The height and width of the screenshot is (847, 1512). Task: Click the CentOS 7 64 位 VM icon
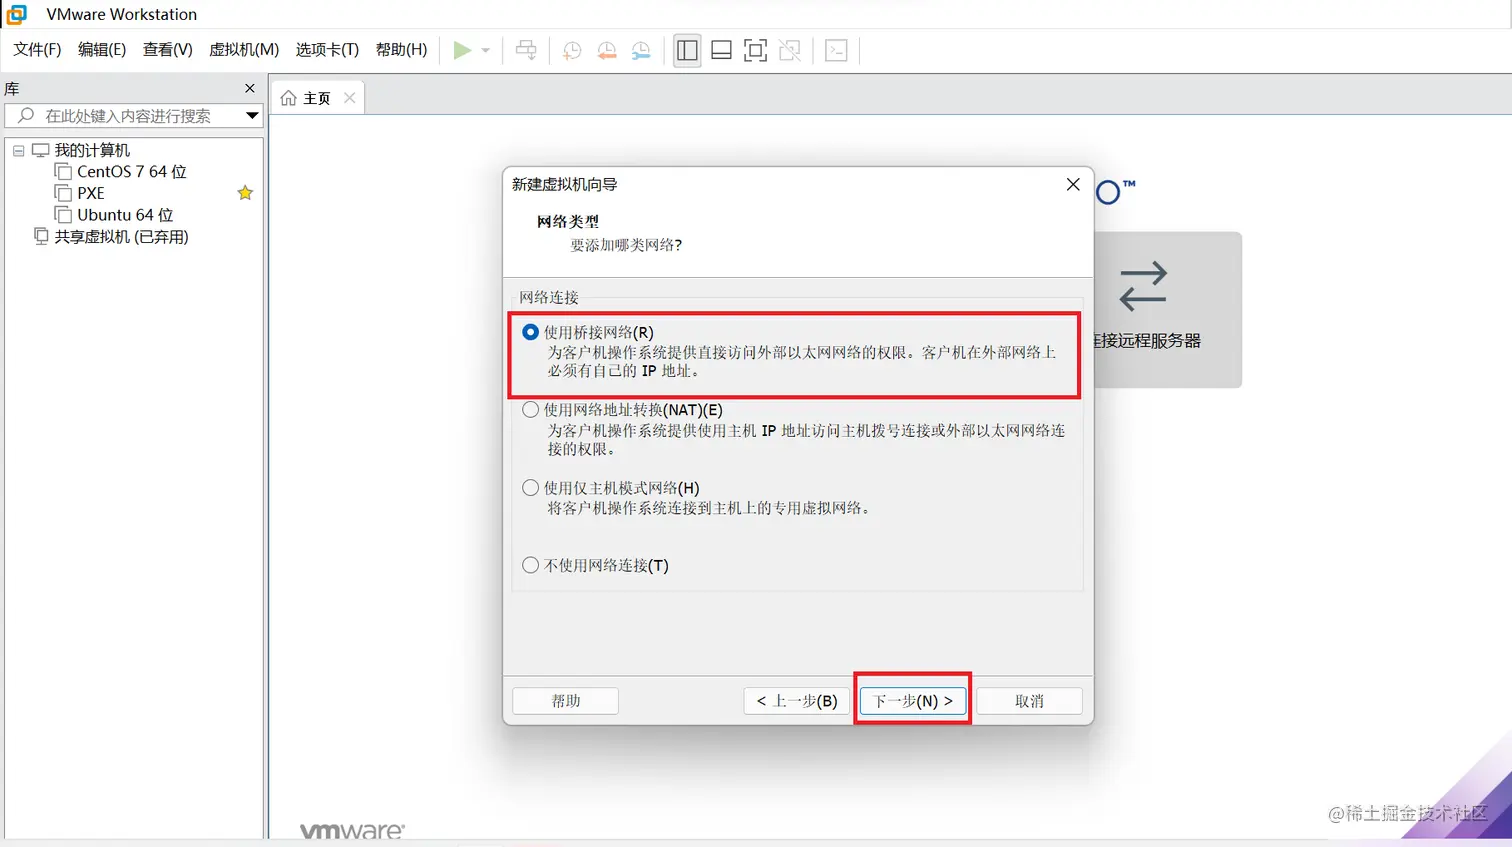coord(63,172)
